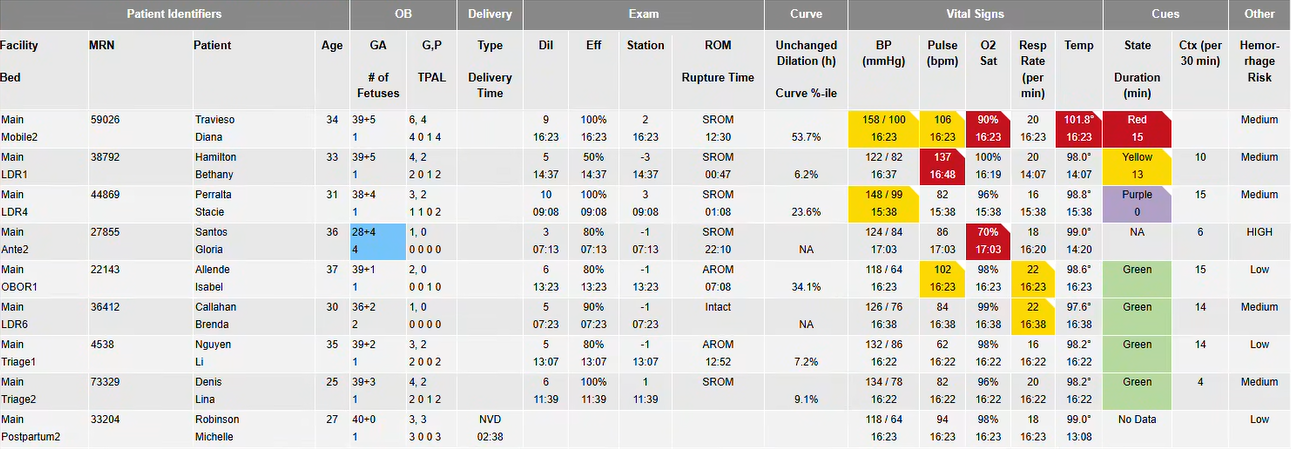Select patient Robinson's name
The width and height of the screenshot is (1291, 449).
[220, 419]
